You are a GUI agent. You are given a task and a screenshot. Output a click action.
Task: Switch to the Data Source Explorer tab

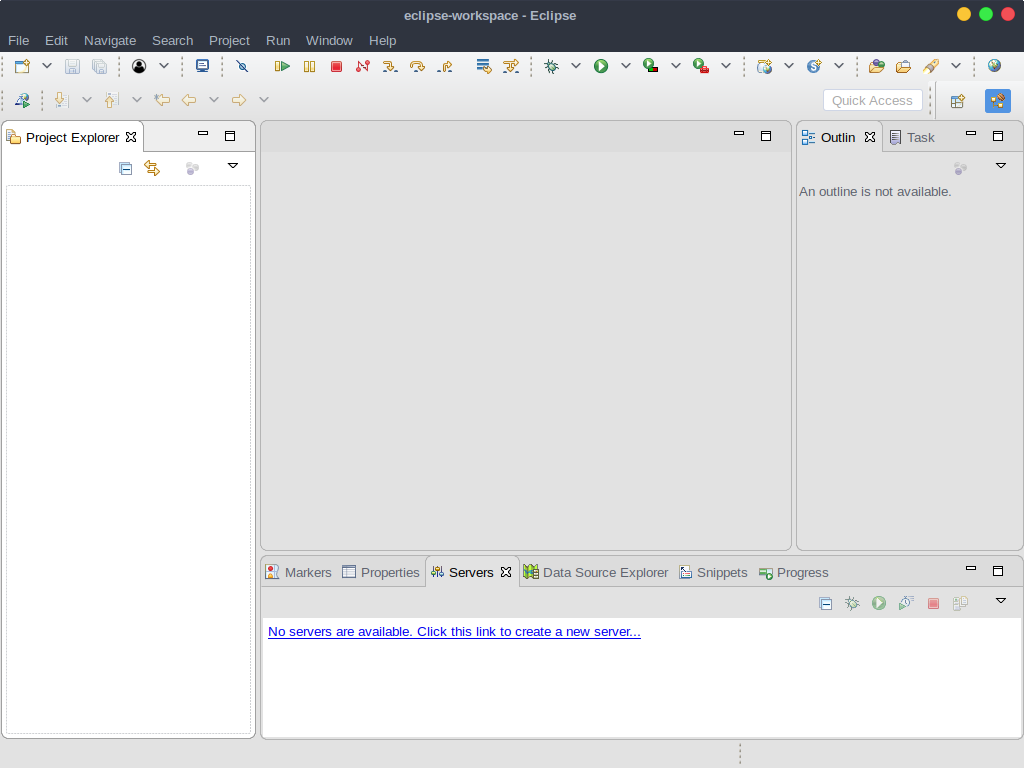point(596,573)
